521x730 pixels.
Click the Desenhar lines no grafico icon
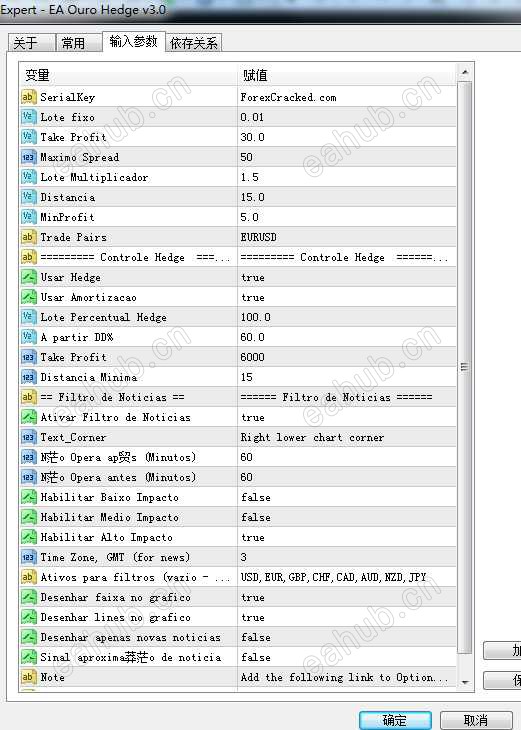pyautogui.click(x=28, y=617)
